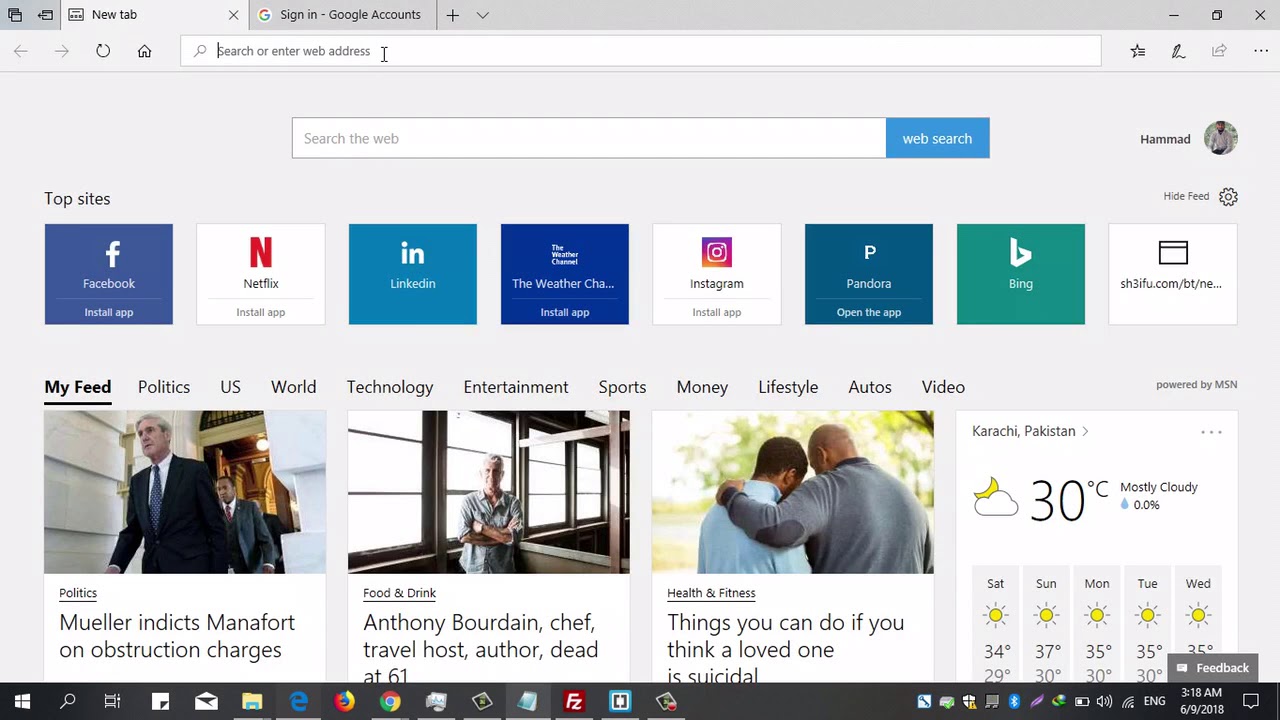Screen dimensions: 1280x720
Task: Open the Mail app in taskbar
Action: (206, 702)
